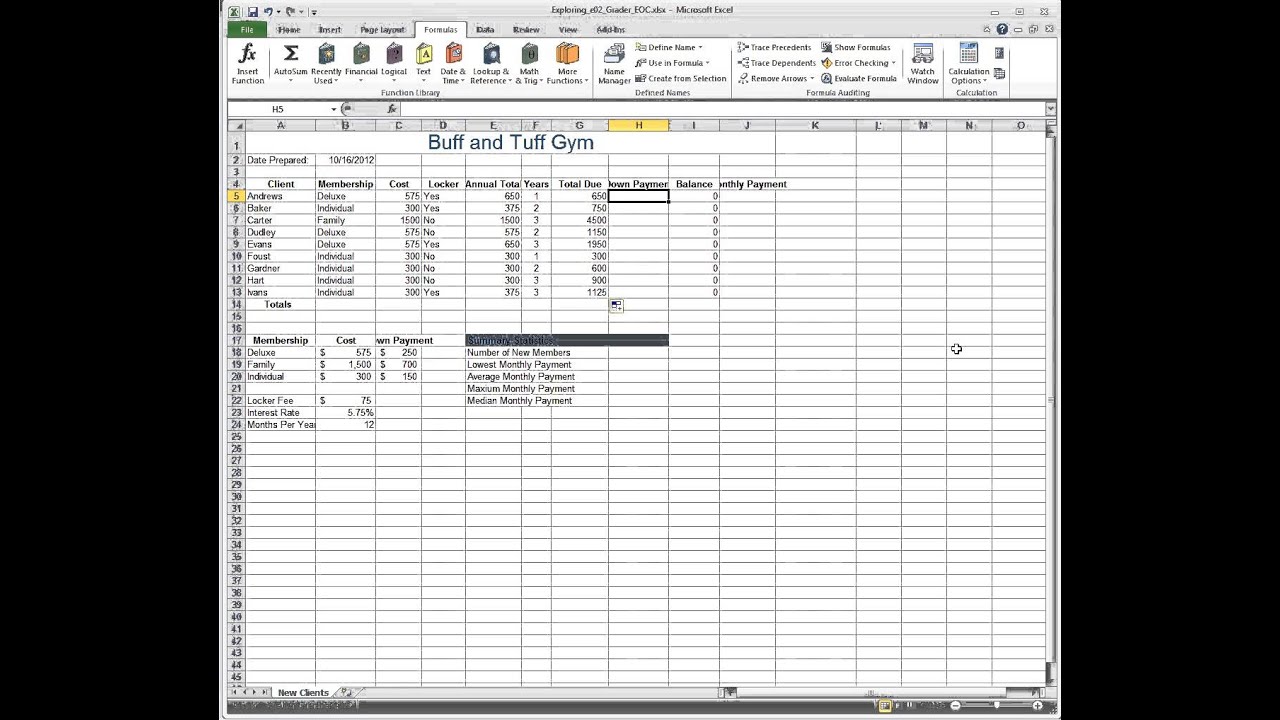Click the horizontal scrollbar of the worksheet

coord(880,692)
